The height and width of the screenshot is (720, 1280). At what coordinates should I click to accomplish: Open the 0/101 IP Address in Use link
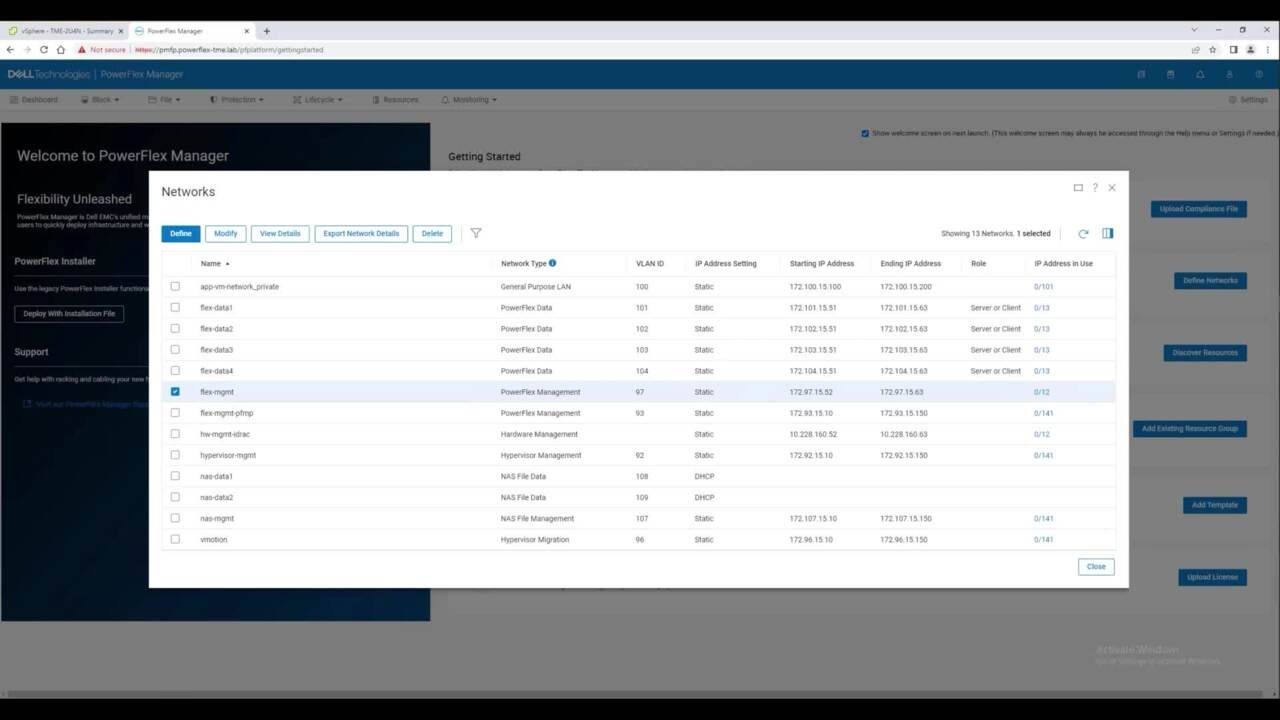pos(1043,287)
